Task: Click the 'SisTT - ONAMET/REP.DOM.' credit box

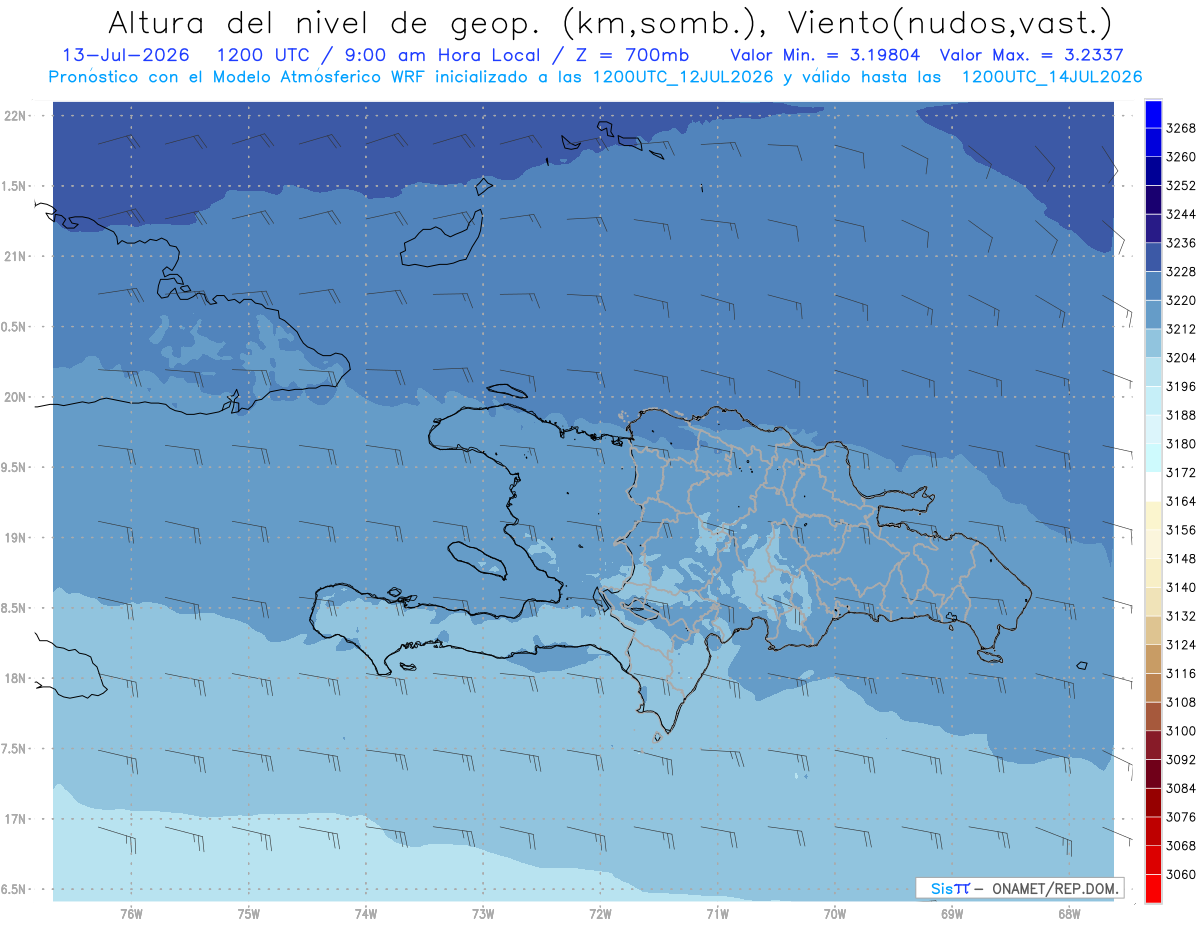Action: pyautogui.click(x=1019, y=887)
